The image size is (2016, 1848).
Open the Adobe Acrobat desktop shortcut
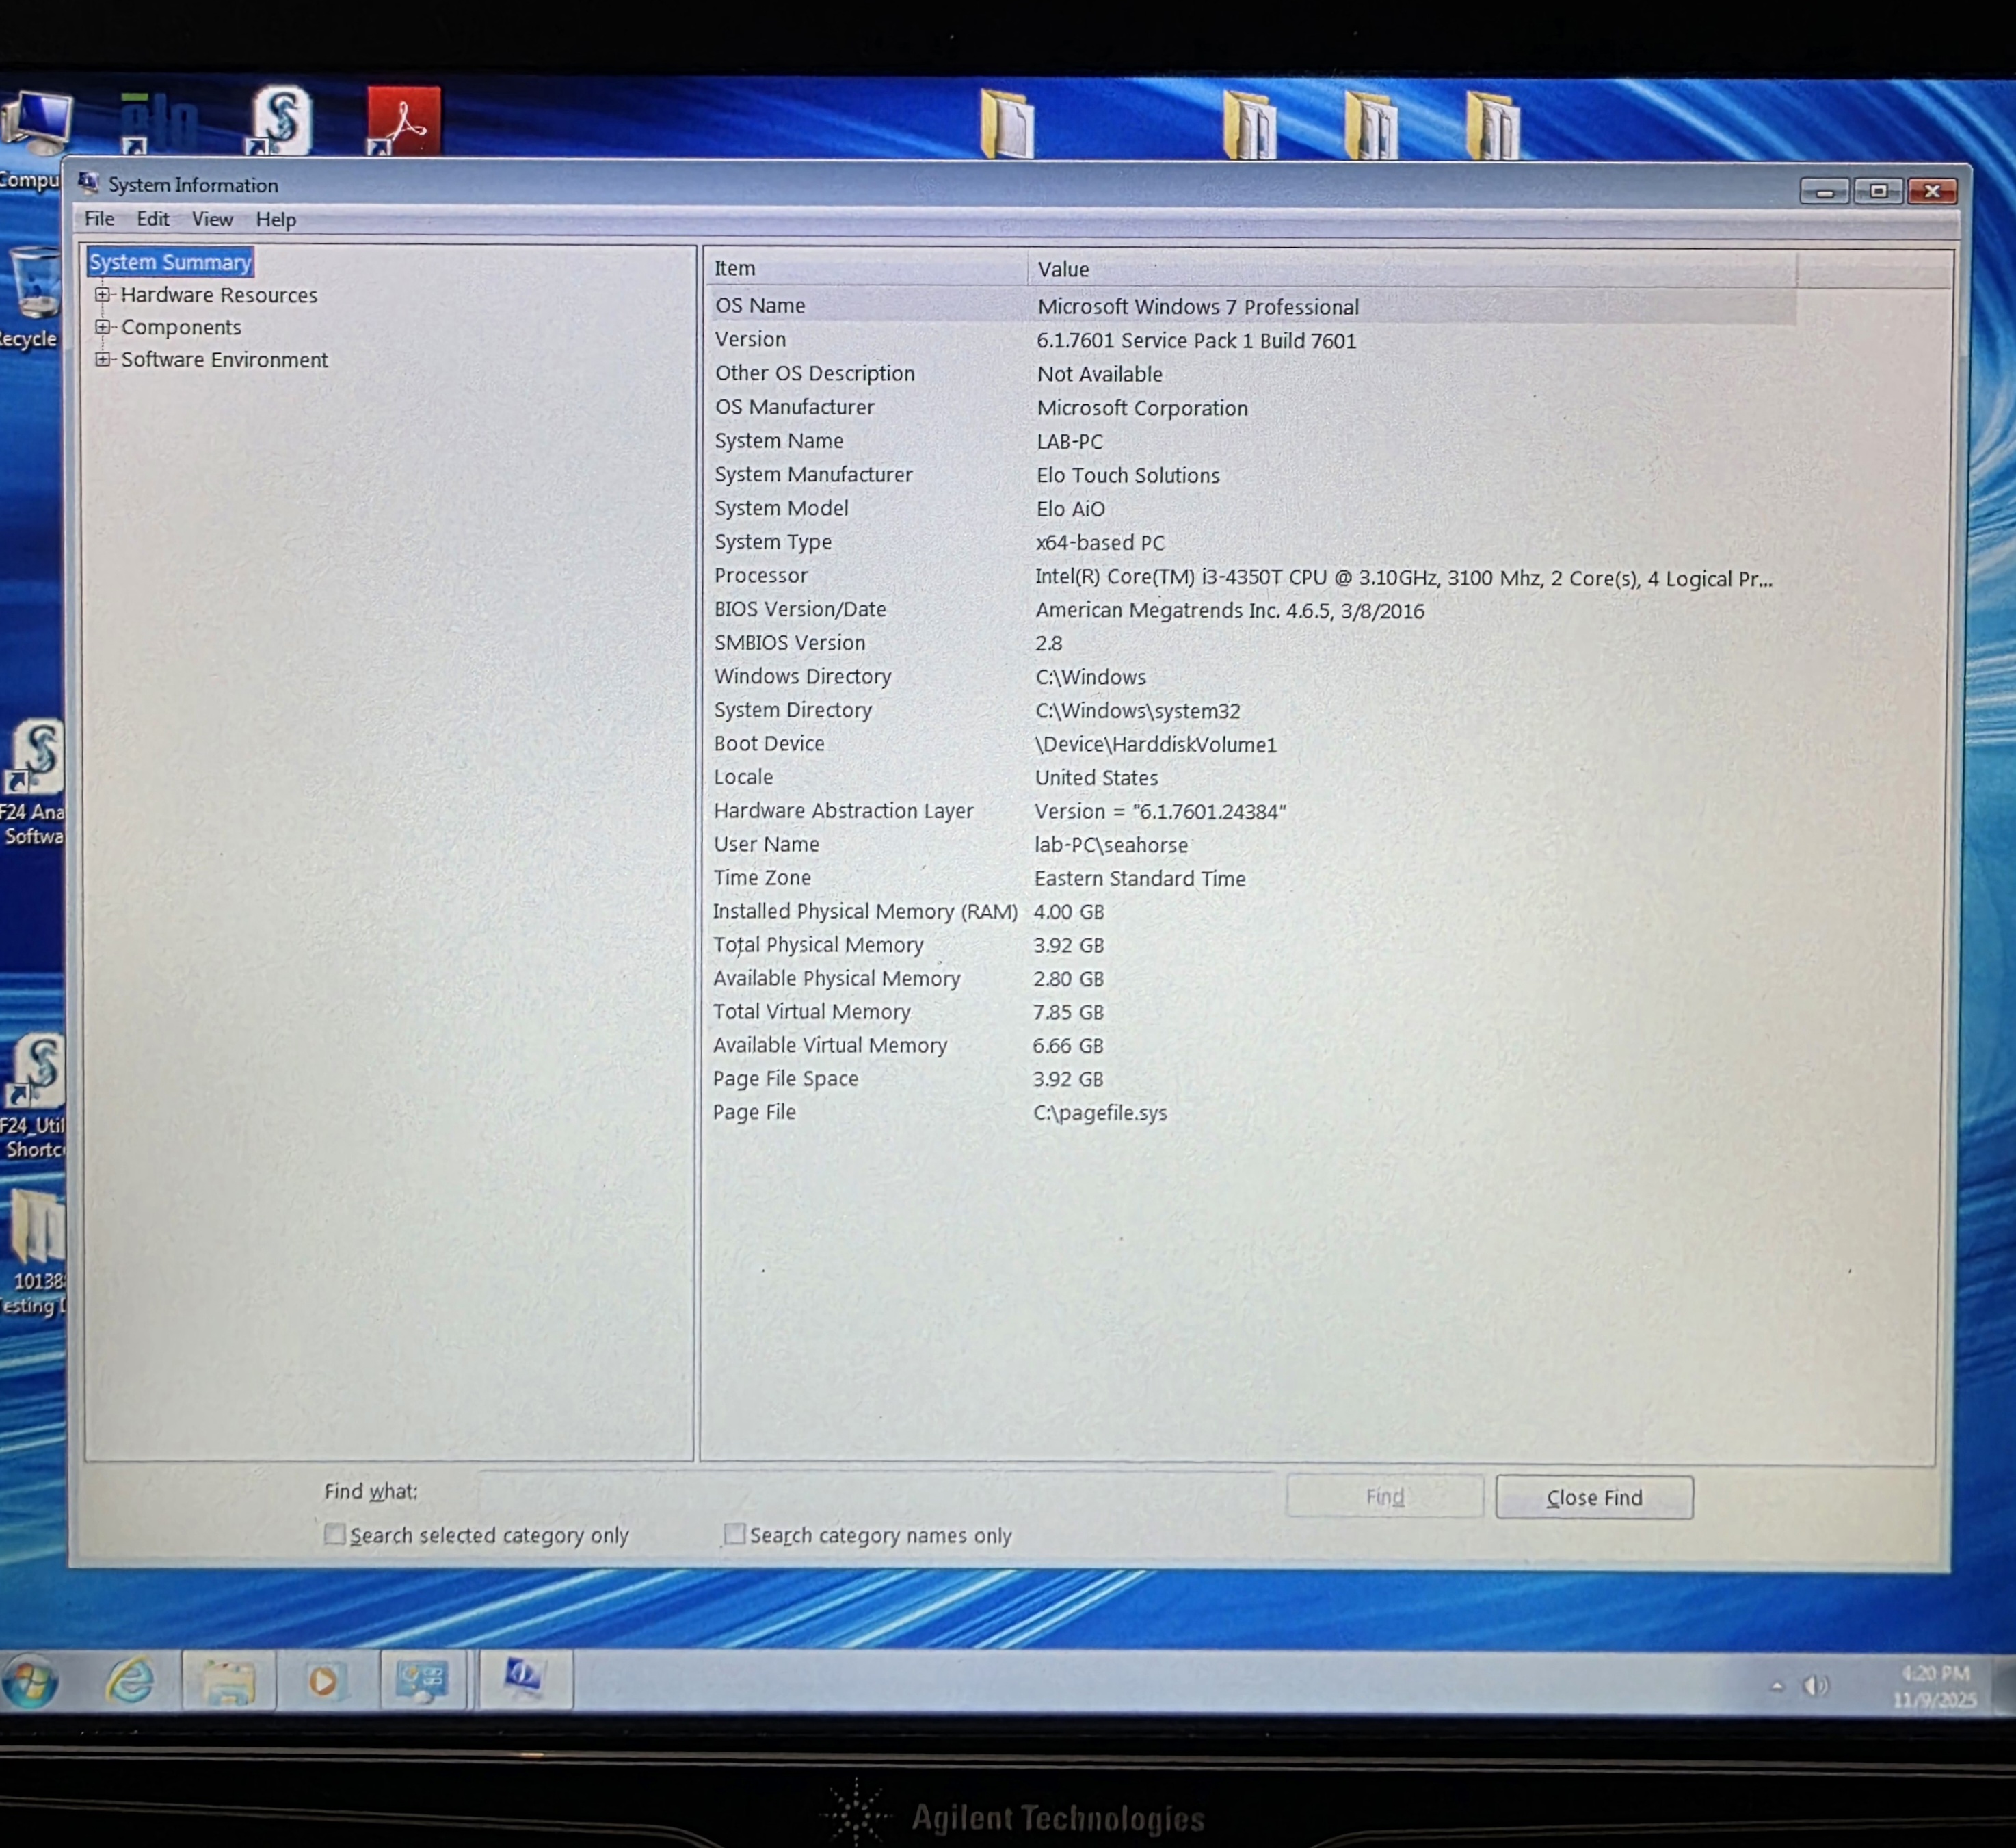(x=403, y=122)
